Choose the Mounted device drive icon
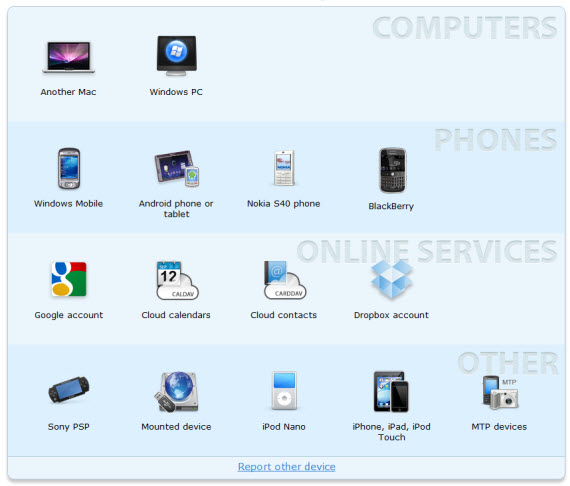This screenshot has width=570, height=486. click(177, 392)
